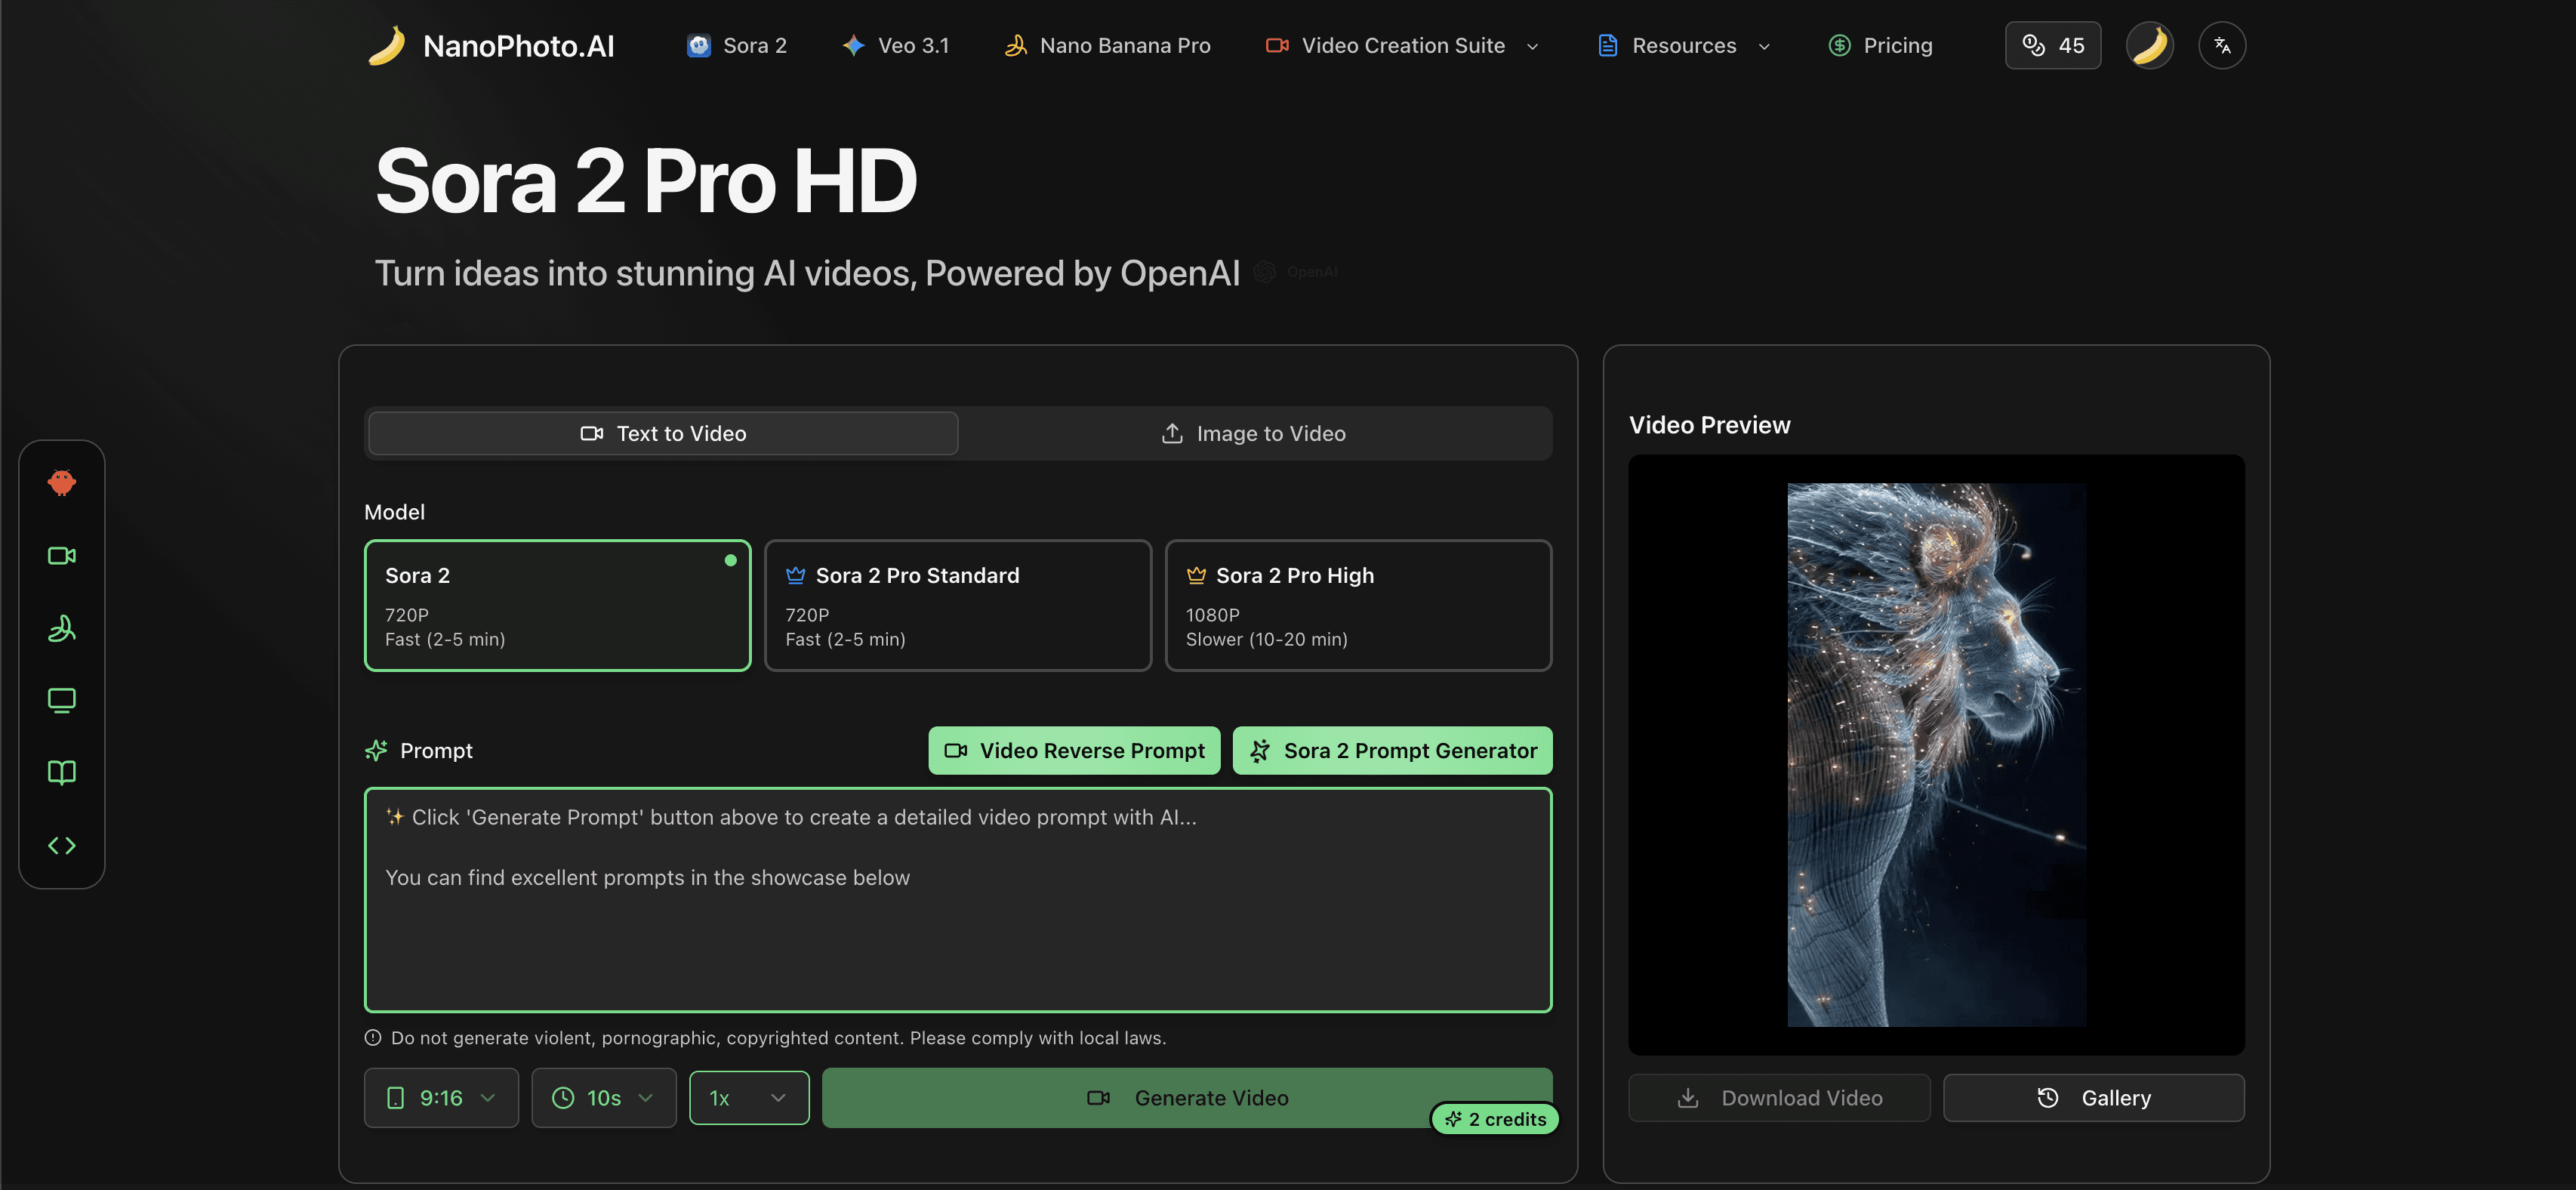
Task: Open the 10s duration selector
Action: [x=603, y=1097]
